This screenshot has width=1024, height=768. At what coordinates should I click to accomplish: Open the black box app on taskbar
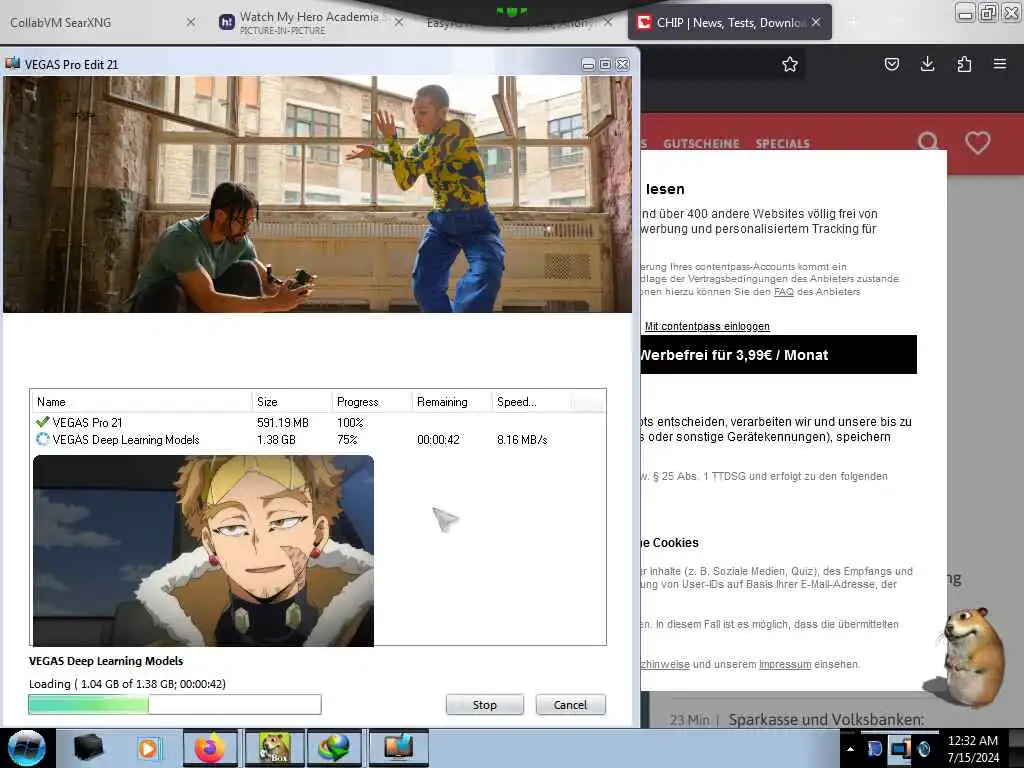(88, 748)
